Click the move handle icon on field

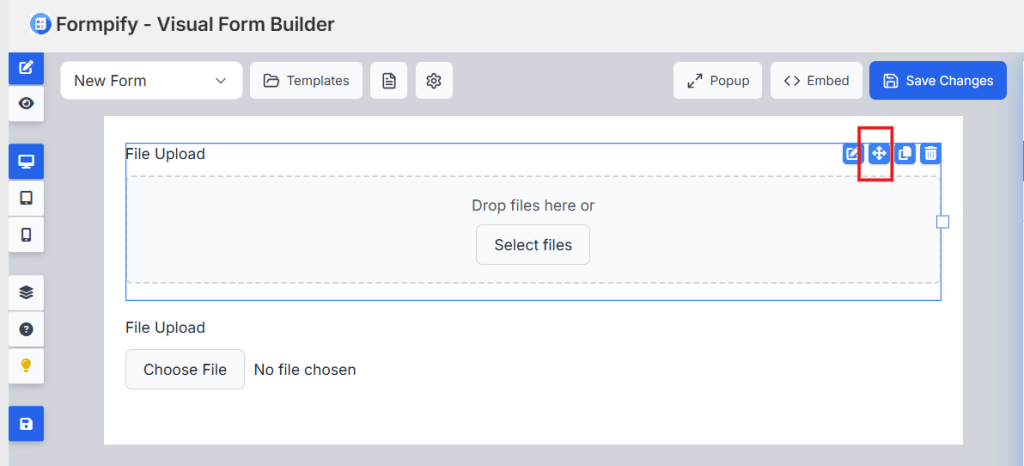point(879,154)
